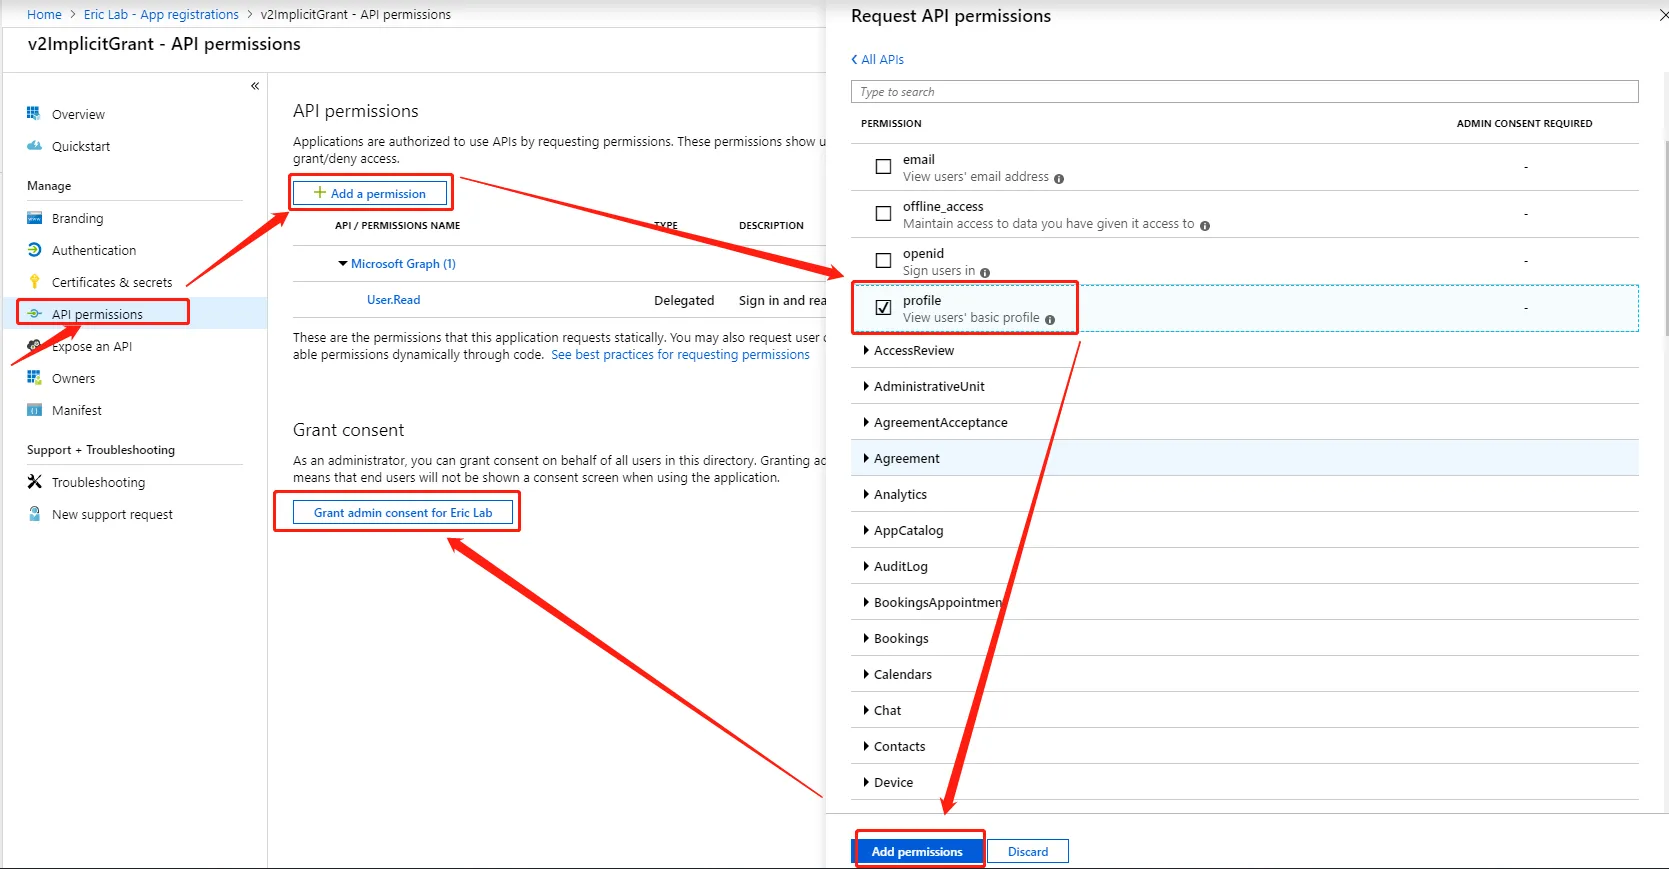Screen dimensions: 1669x869
Task: Click Grant admin consent for Eric Lab
Action: (x=403, y=513)
